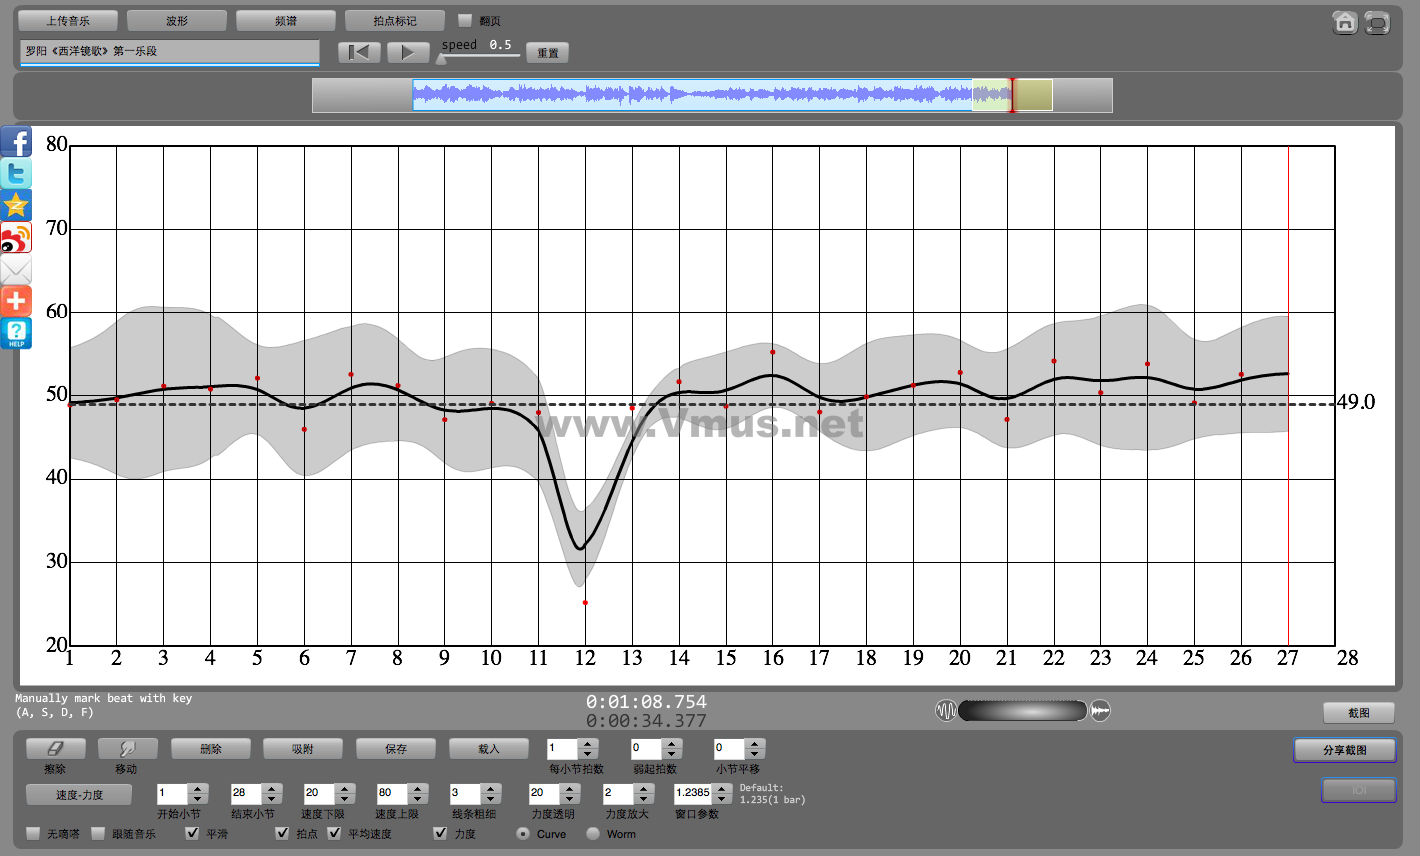This screenshot has width=1420, height=856.
Task: Open the blue Help icon
Action: [x=16, y=334]
